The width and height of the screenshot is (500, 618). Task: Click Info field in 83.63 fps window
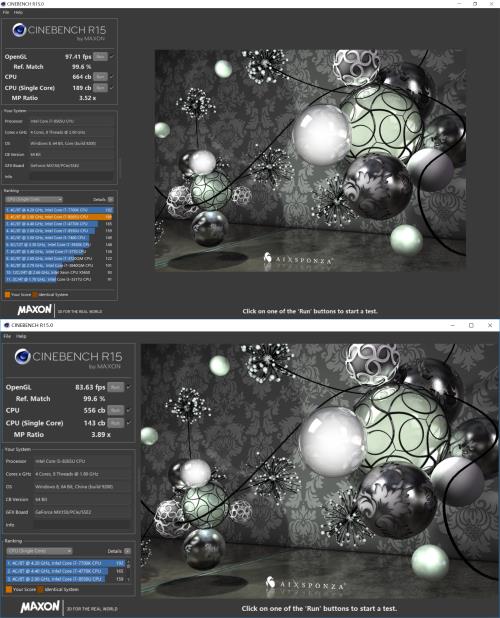pos(82,525)
